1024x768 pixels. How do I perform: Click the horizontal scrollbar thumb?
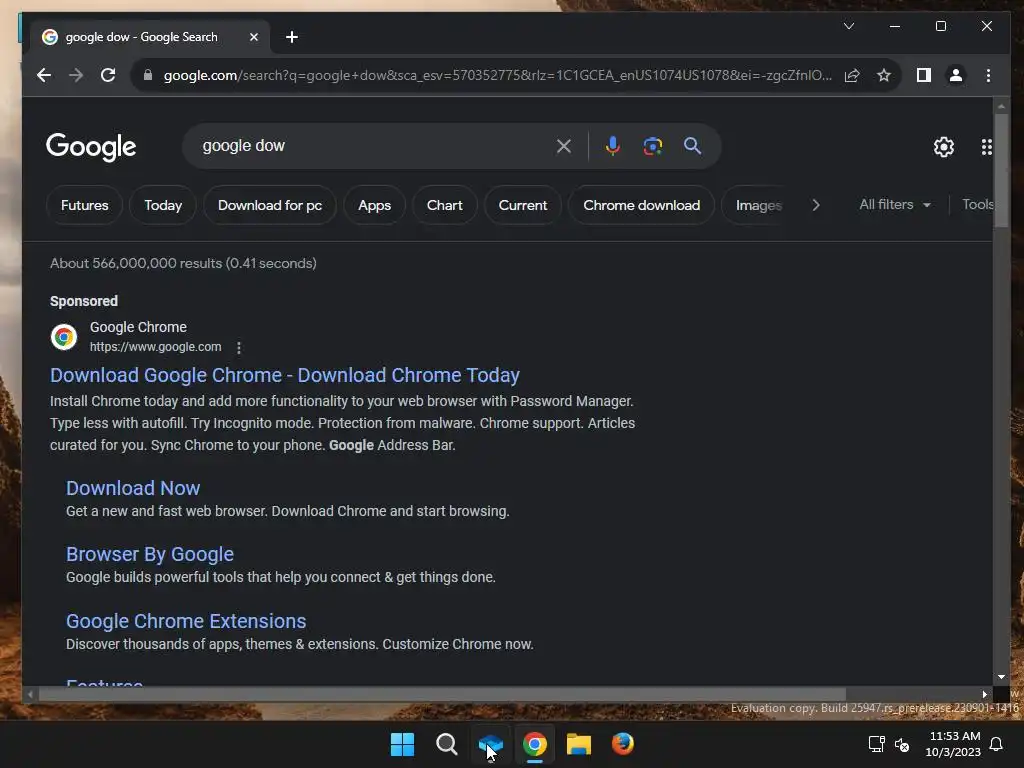(x=442, y=694)
